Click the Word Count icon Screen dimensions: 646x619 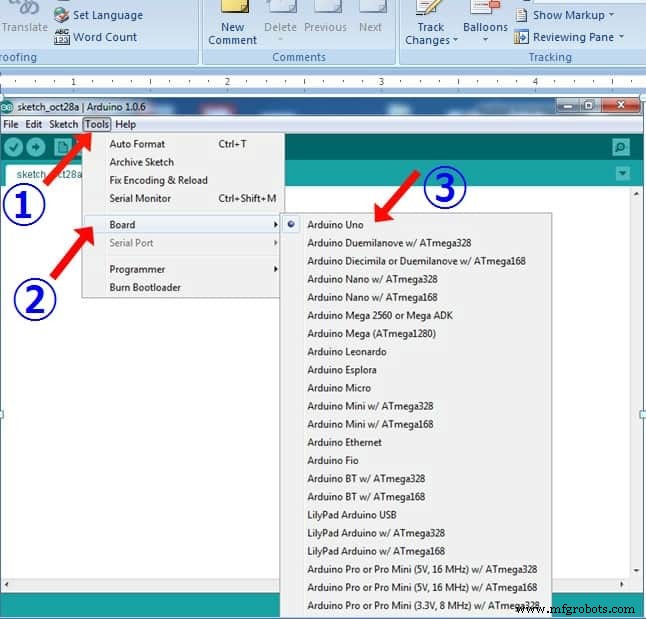[x=61, y=37]
